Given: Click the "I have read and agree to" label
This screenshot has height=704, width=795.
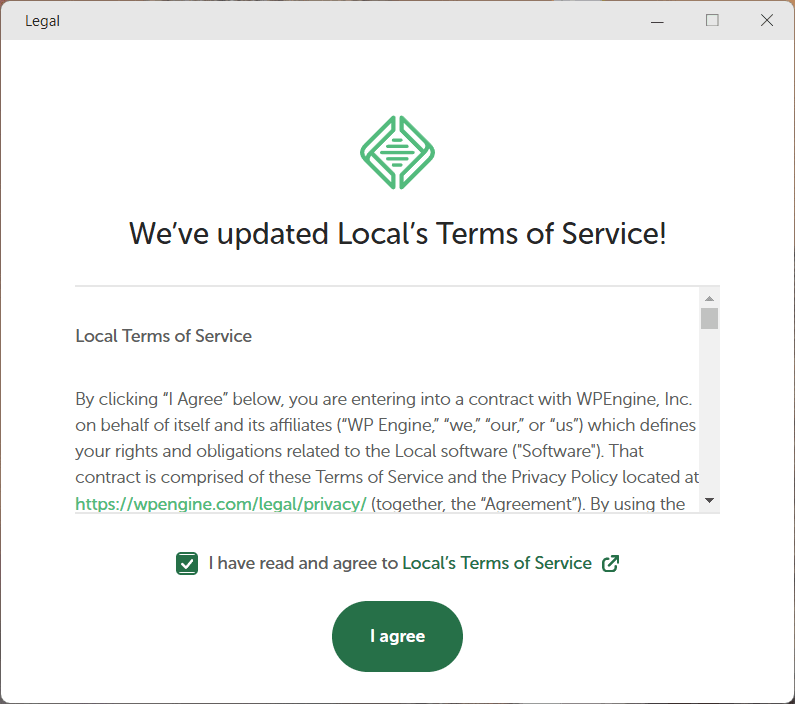Looking at the screenshot, I should point(304,564).
